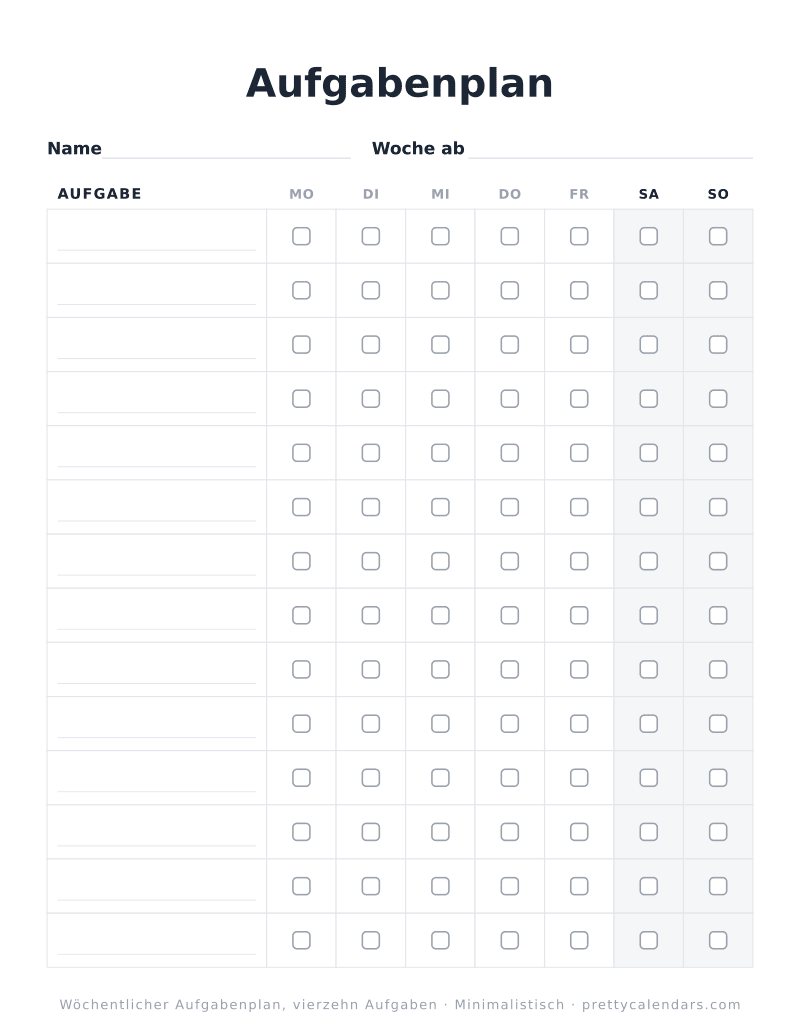
Task: Select the AUFGABE column header
Action: (x=100, y=194)
